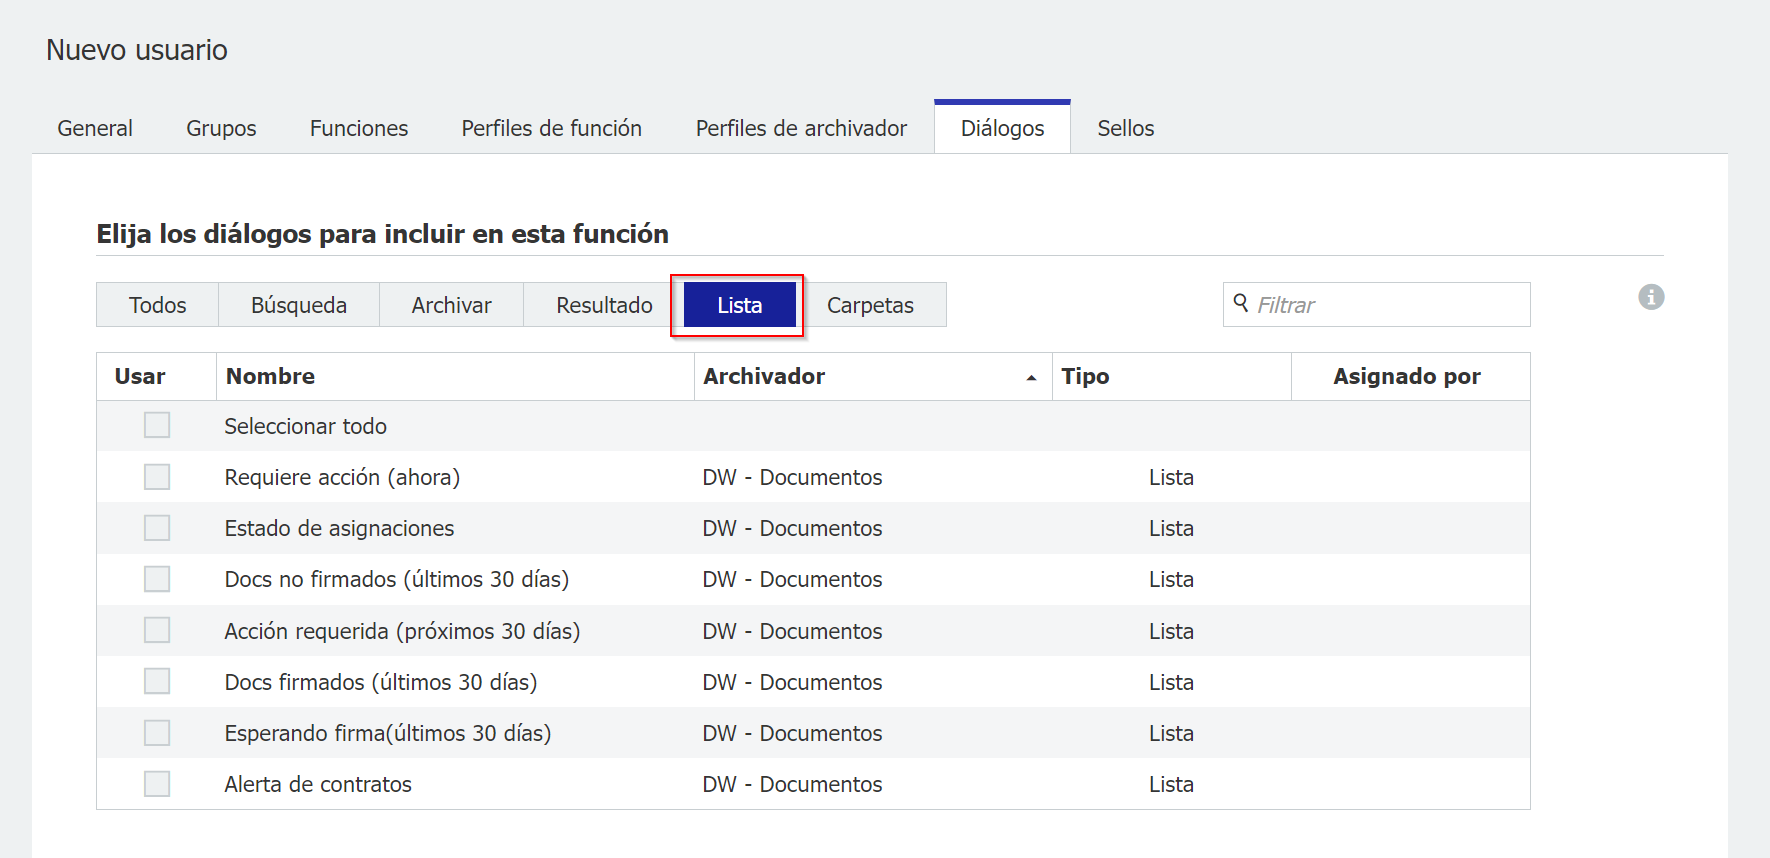
Task: Check the Seleccionar todo checkbox
Action: [x=157, y=425]
